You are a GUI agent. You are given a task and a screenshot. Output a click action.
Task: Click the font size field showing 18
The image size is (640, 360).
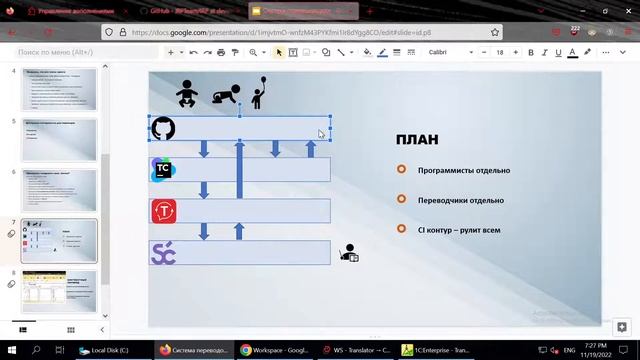click(500, 52)
